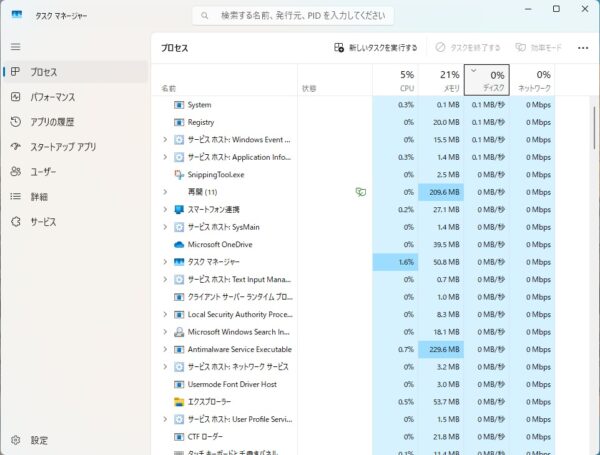Screen dimensions: 600x455
Task: Click the Antimalware Service Executable icon
Action: pos(179,349)
